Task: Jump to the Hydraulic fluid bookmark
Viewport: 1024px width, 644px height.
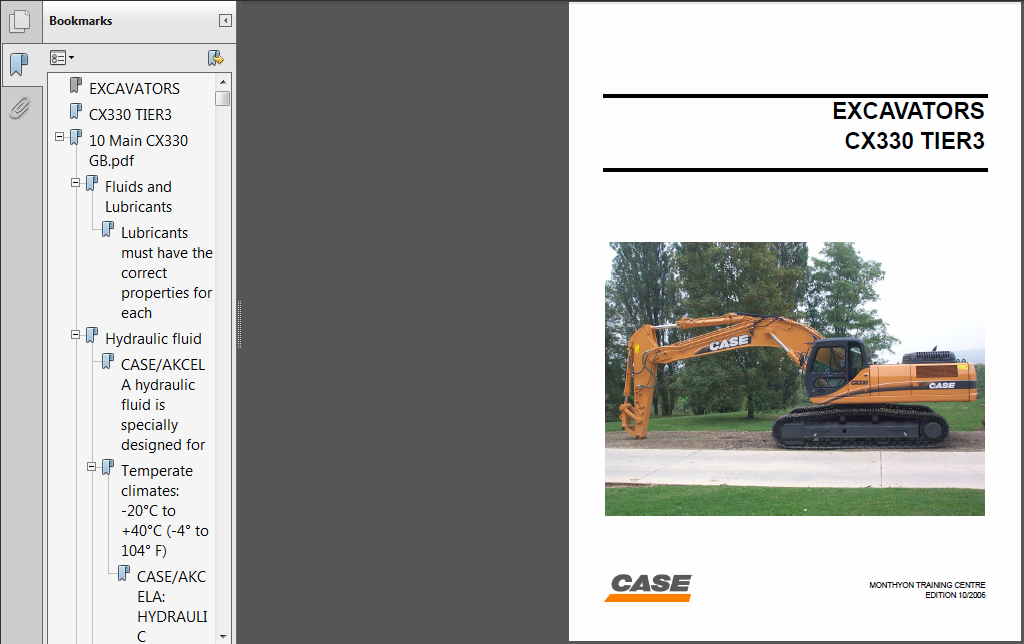Action: pos(153,338)
